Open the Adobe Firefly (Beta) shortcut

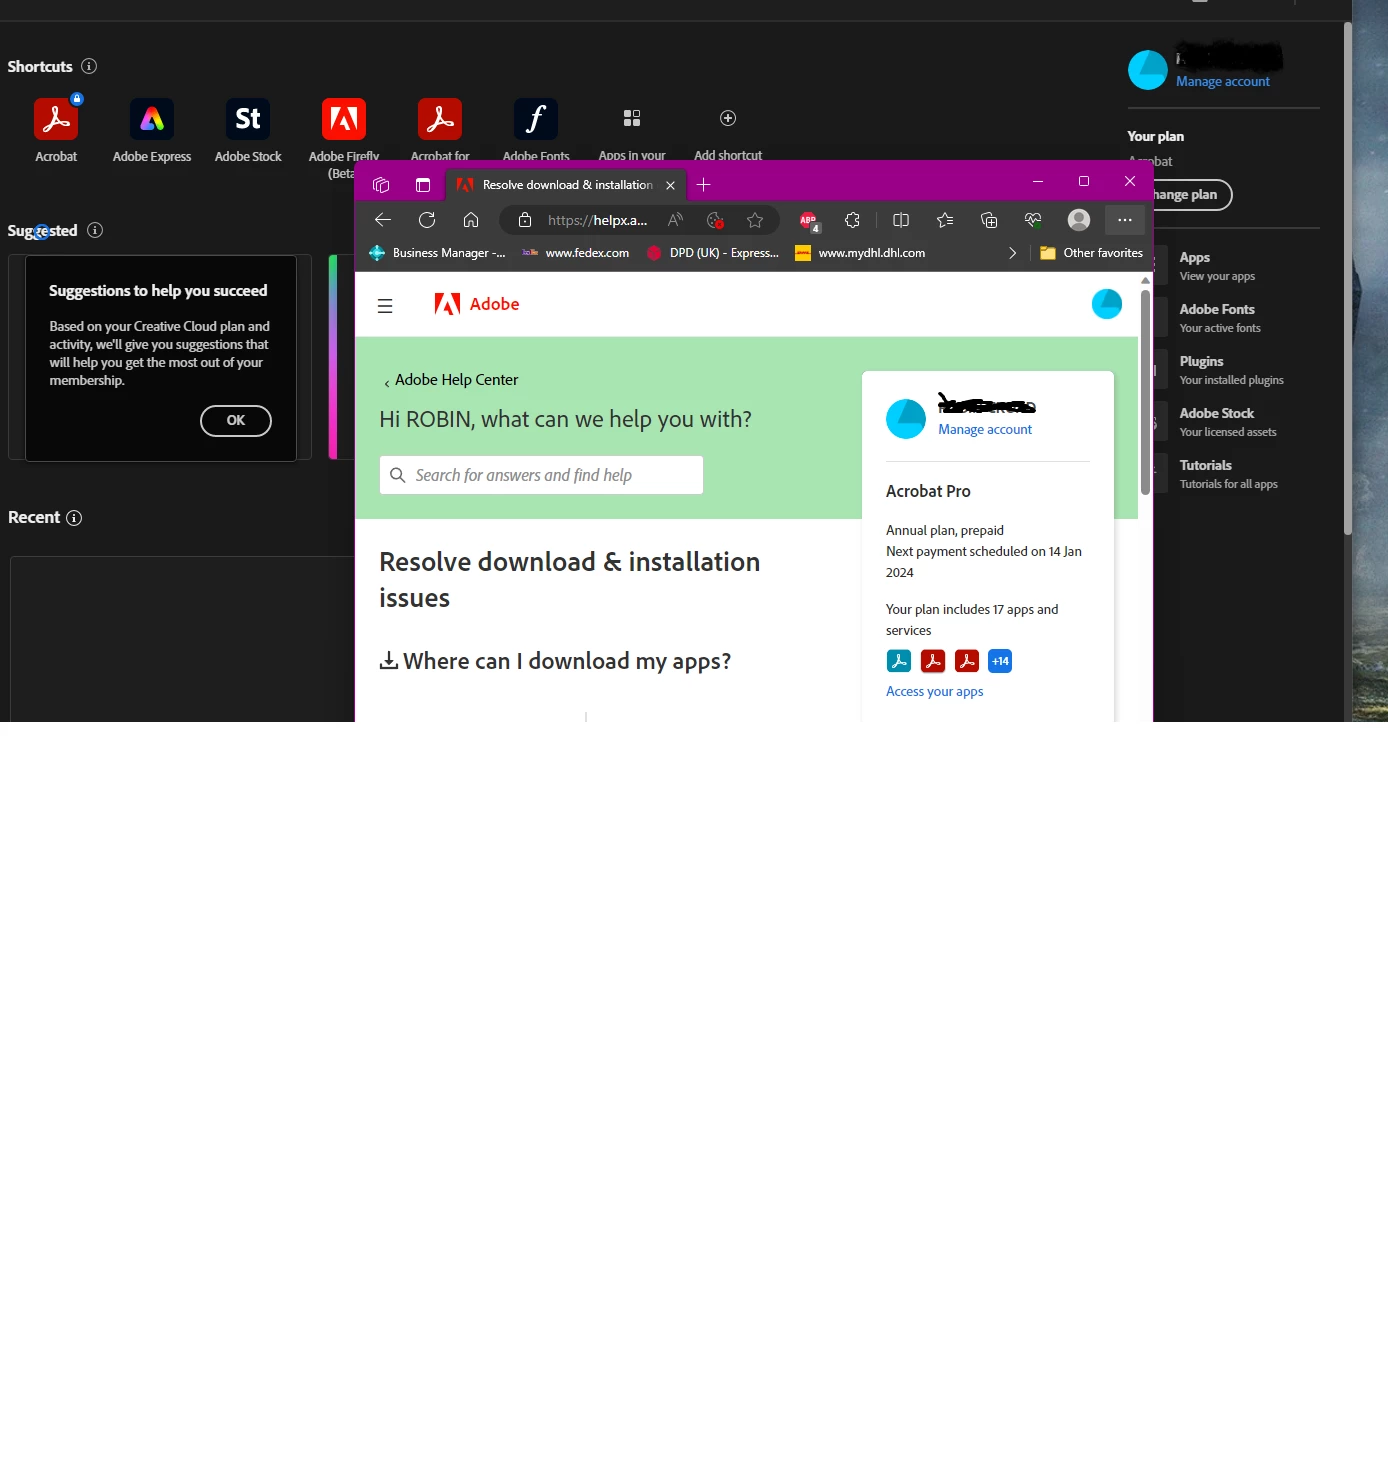pos(344,119)
